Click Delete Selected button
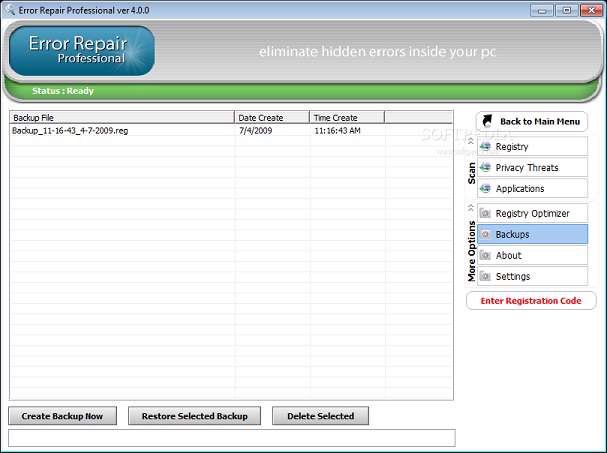Screen dimensions: 607x453 point(320,416)
